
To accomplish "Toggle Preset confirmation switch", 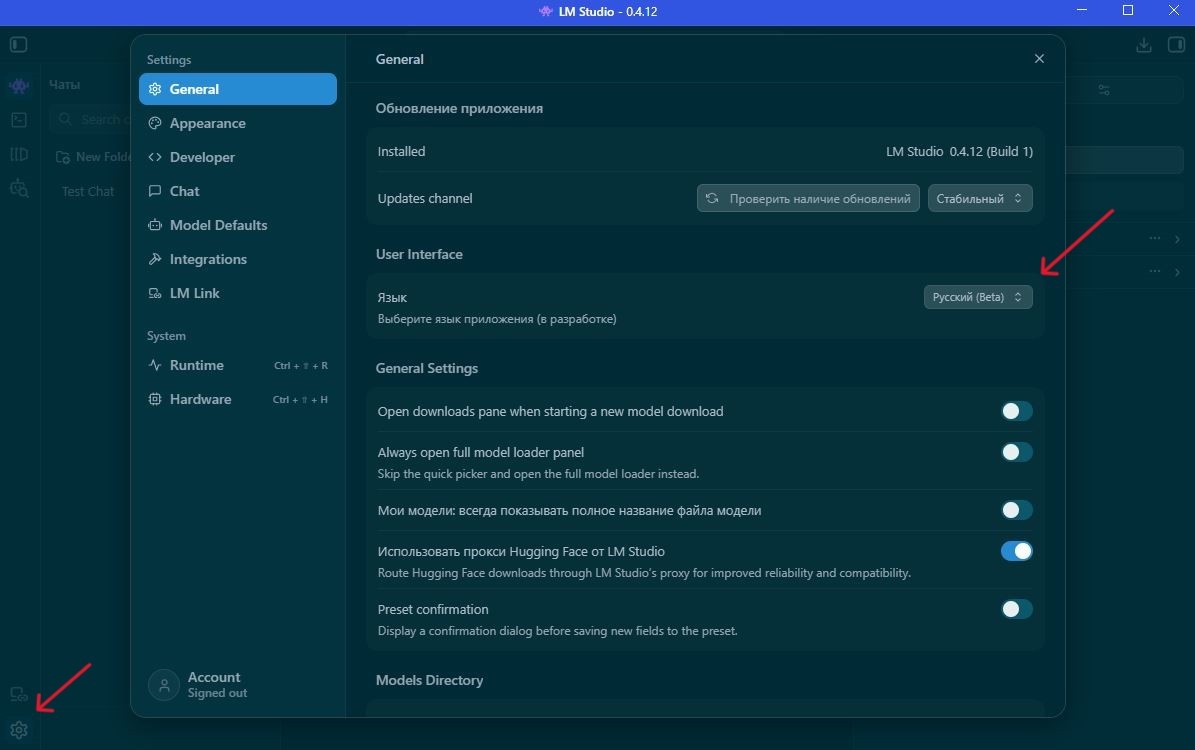I will (1017, 609).
